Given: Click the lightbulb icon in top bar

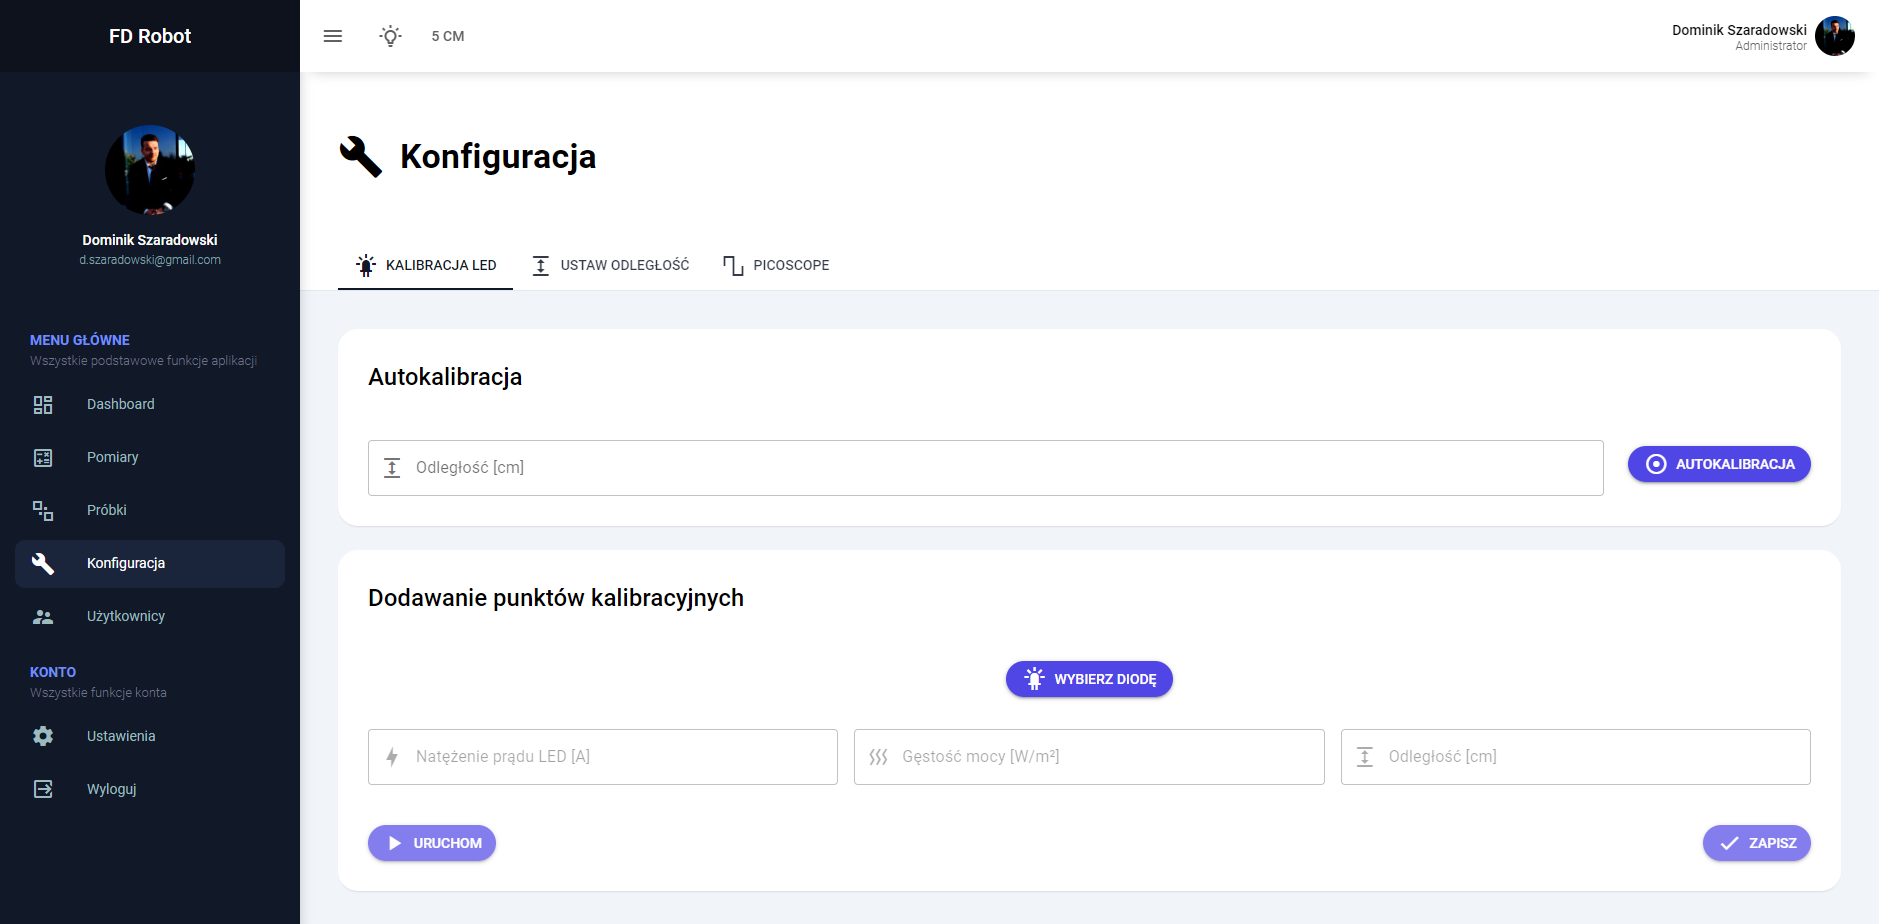Looking at the screenshot, I should point(391,36).
